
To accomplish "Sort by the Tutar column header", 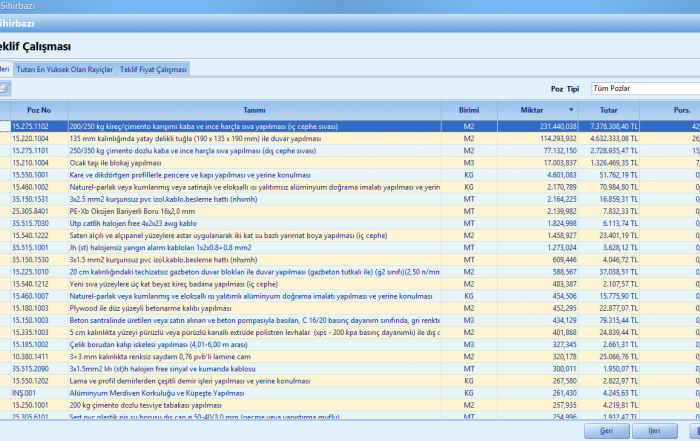I will (x=608, y=109).
